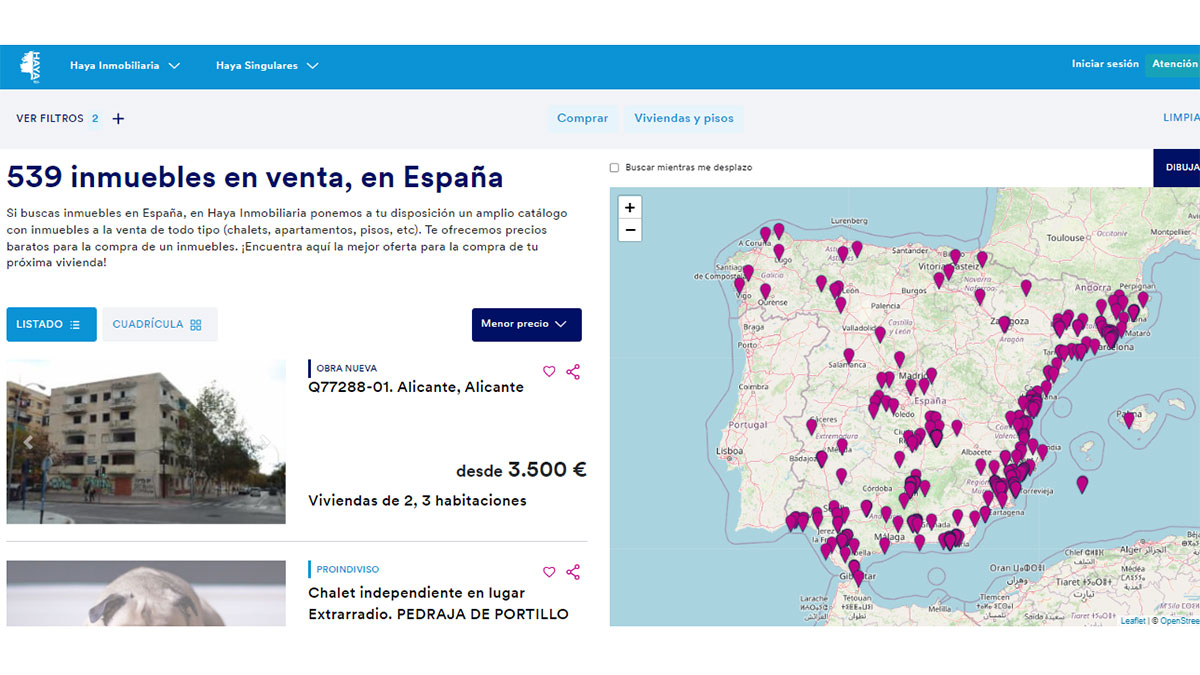The image size is (1200, 675).
Task: Expand the Haya Inmobiliaria menu
Action: [125, 66]
